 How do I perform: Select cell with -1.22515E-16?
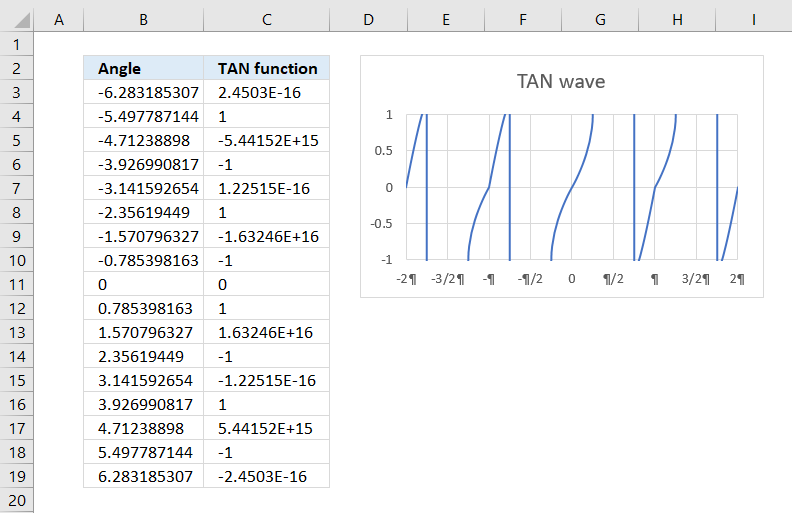pyautogui.click(x=267, y=380)
